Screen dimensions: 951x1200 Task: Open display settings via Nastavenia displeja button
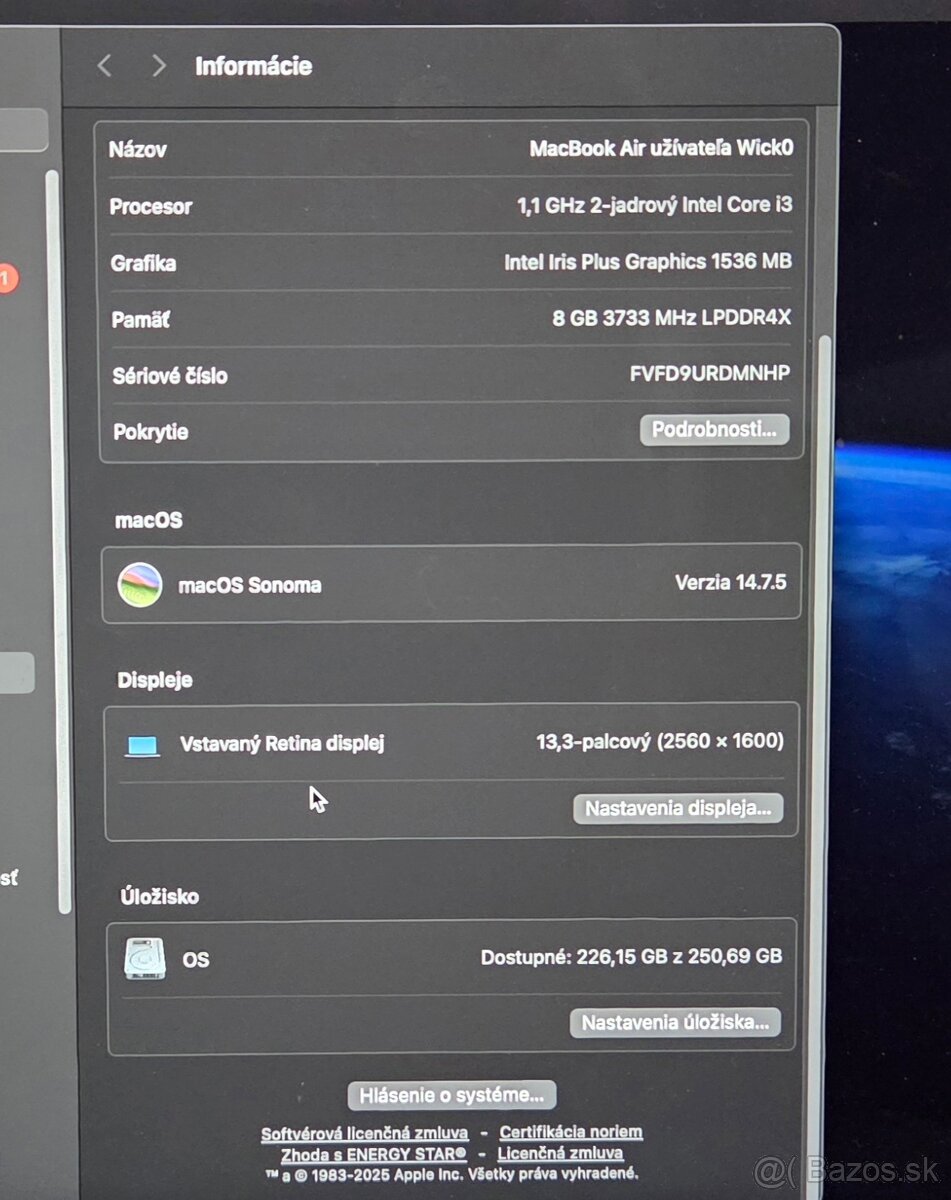678,809
